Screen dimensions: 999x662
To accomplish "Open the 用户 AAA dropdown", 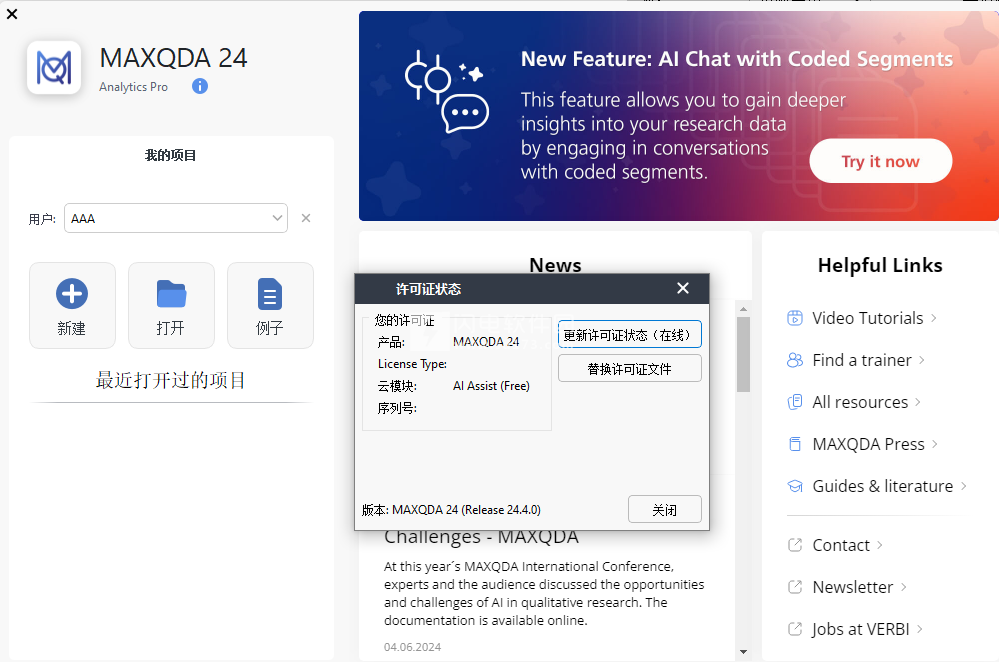I will pos(277,218).
